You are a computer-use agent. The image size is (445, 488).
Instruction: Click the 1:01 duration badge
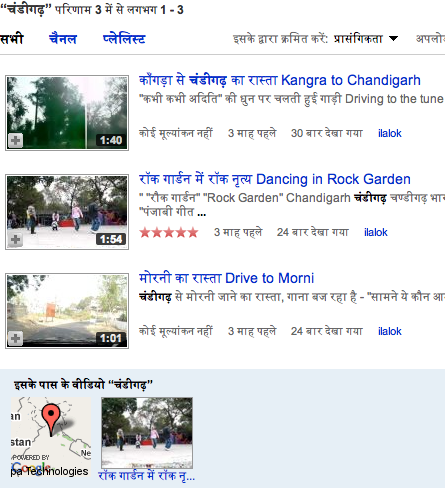point(111,338)
